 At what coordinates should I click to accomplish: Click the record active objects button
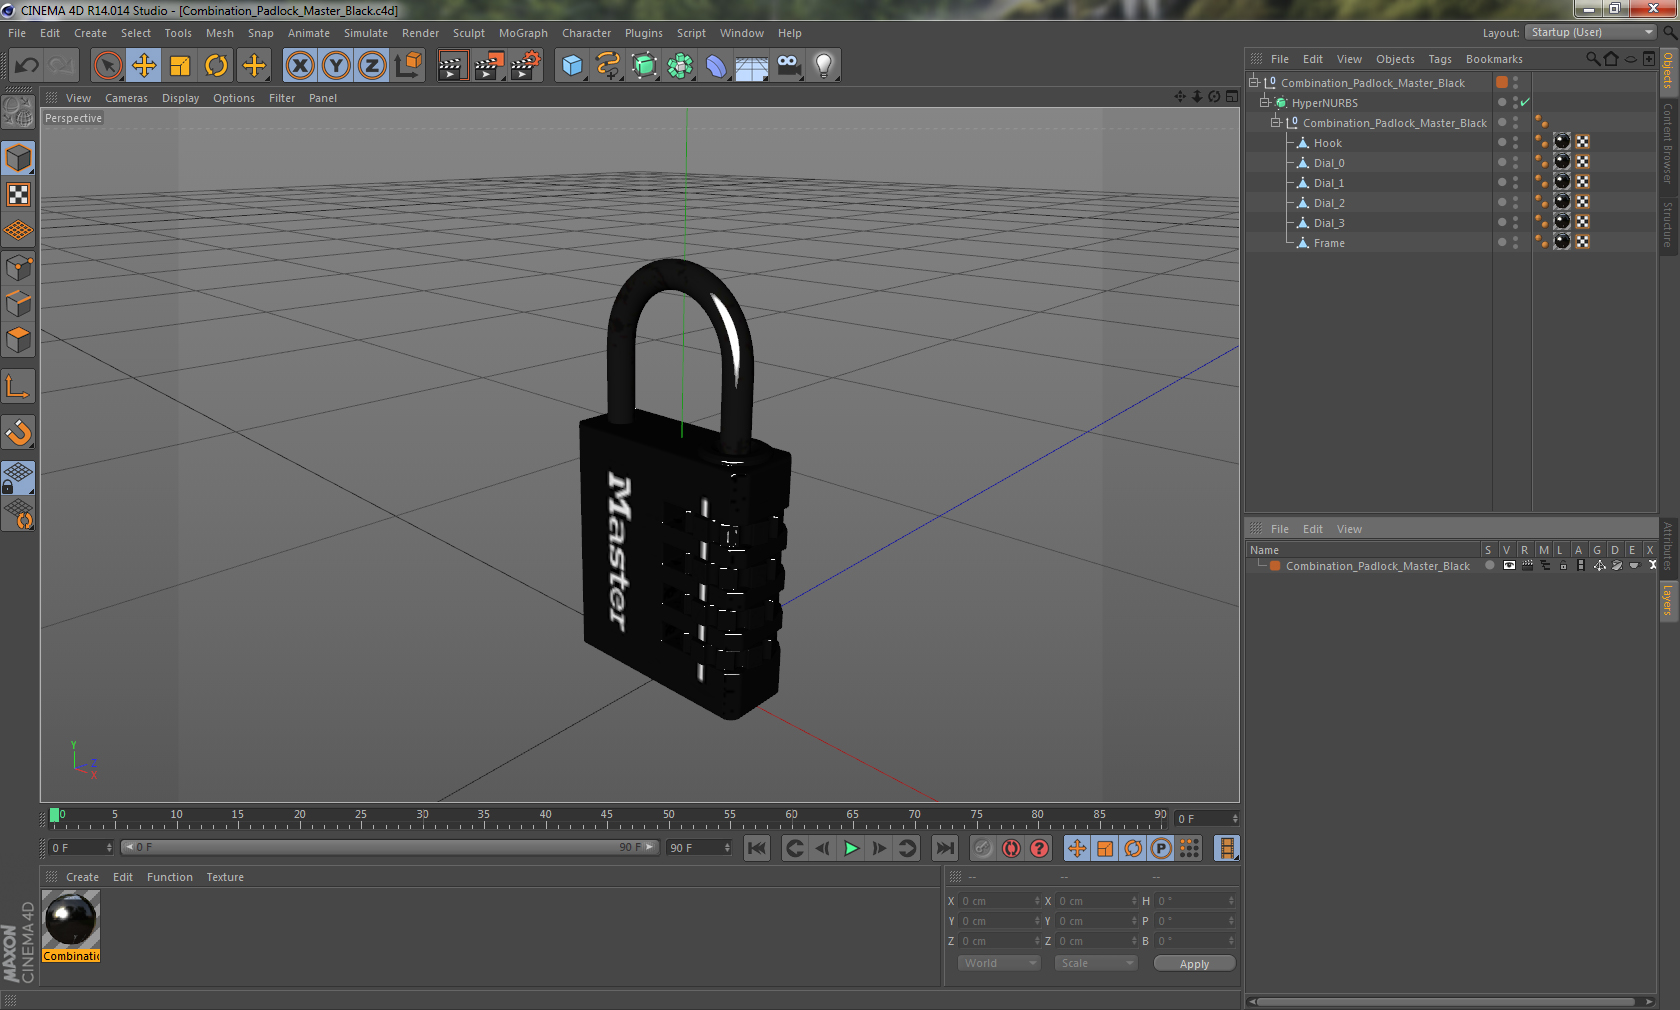(983, 848)
